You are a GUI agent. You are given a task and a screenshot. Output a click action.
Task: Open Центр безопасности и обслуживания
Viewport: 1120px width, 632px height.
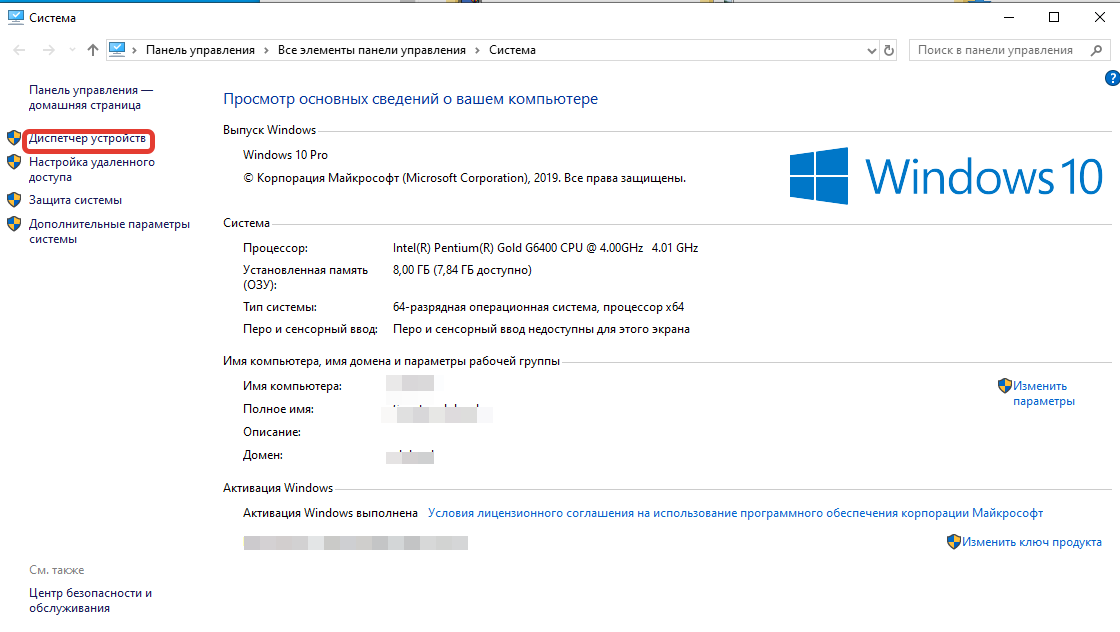[x=90, y=601]
